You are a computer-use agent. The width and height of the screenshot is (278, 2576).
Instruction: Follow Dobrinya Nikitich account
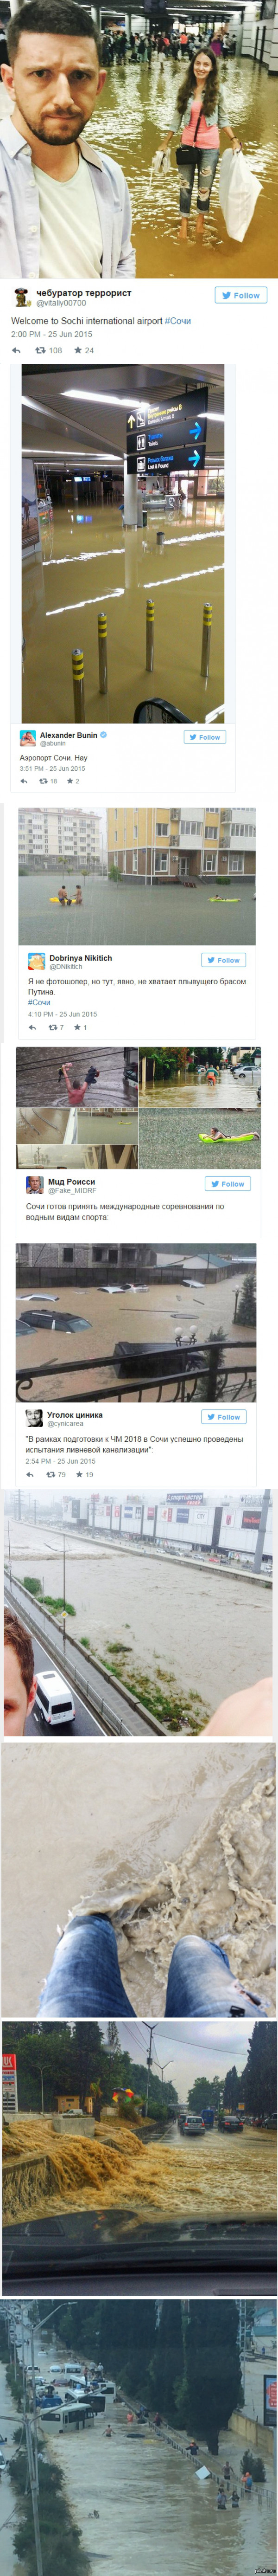point(223,960)
